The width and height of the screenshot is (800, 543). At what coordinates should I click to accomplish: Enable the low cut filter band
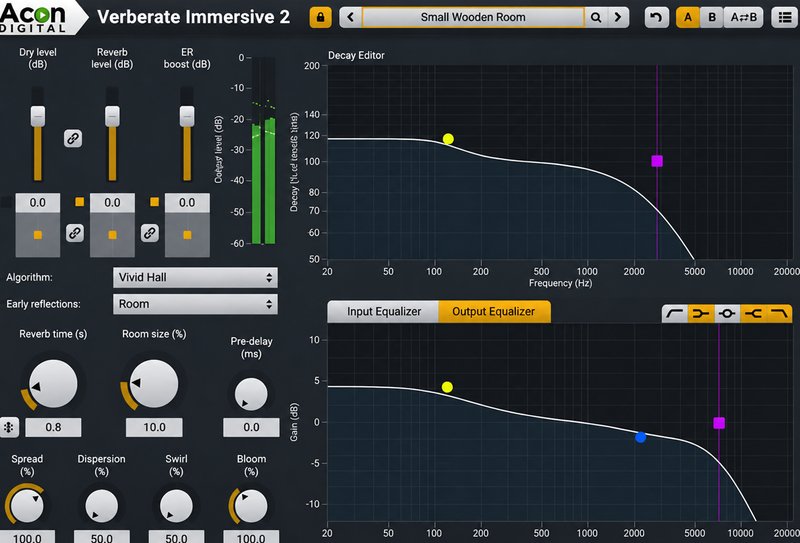pos(674,313)
